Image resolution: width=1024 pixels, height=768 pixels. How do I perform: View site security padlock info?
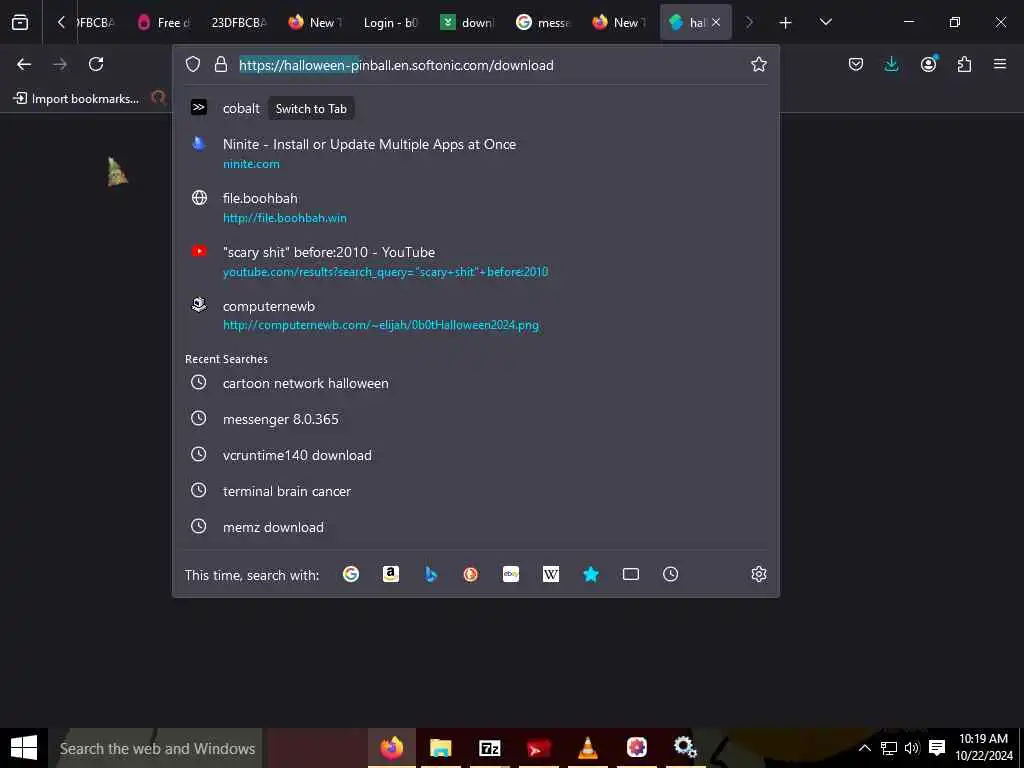pos(221,64)
